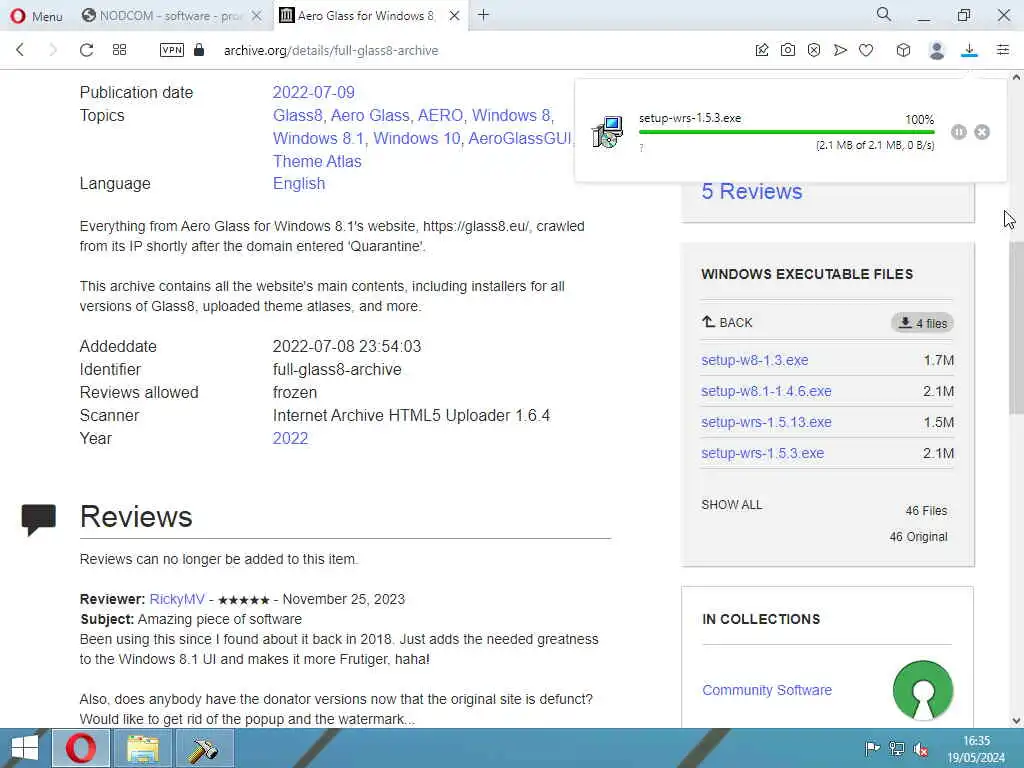Open reviewer RickyMV profile link
Viewport: 1024px width, 768px height.
[177, 599]
